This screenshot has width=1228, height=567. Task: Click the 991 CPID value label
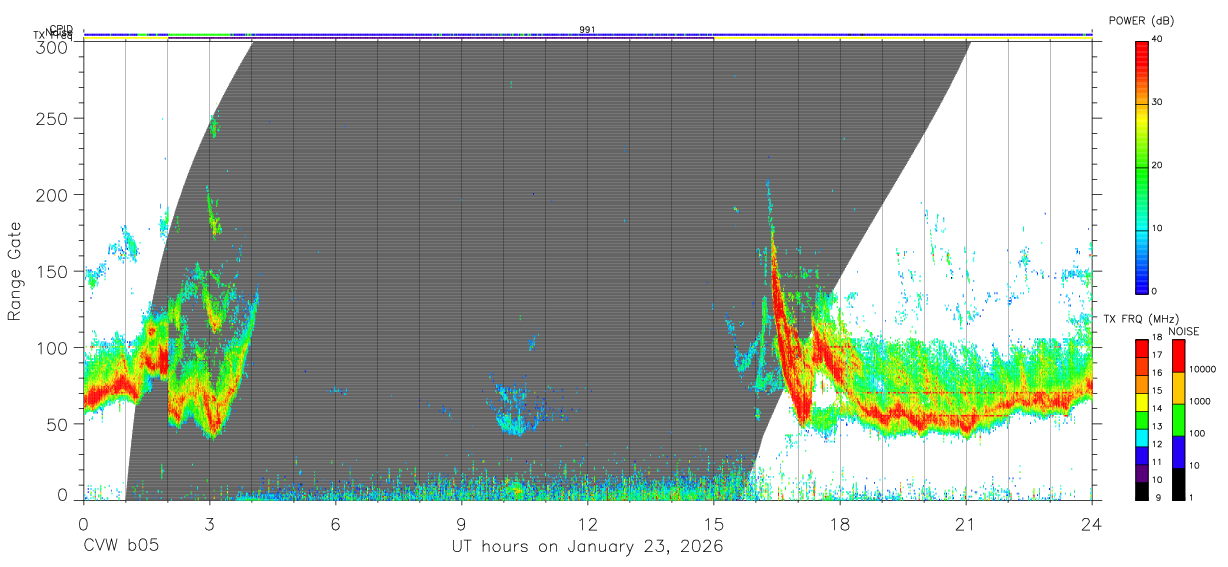click(x=587, y=30)
